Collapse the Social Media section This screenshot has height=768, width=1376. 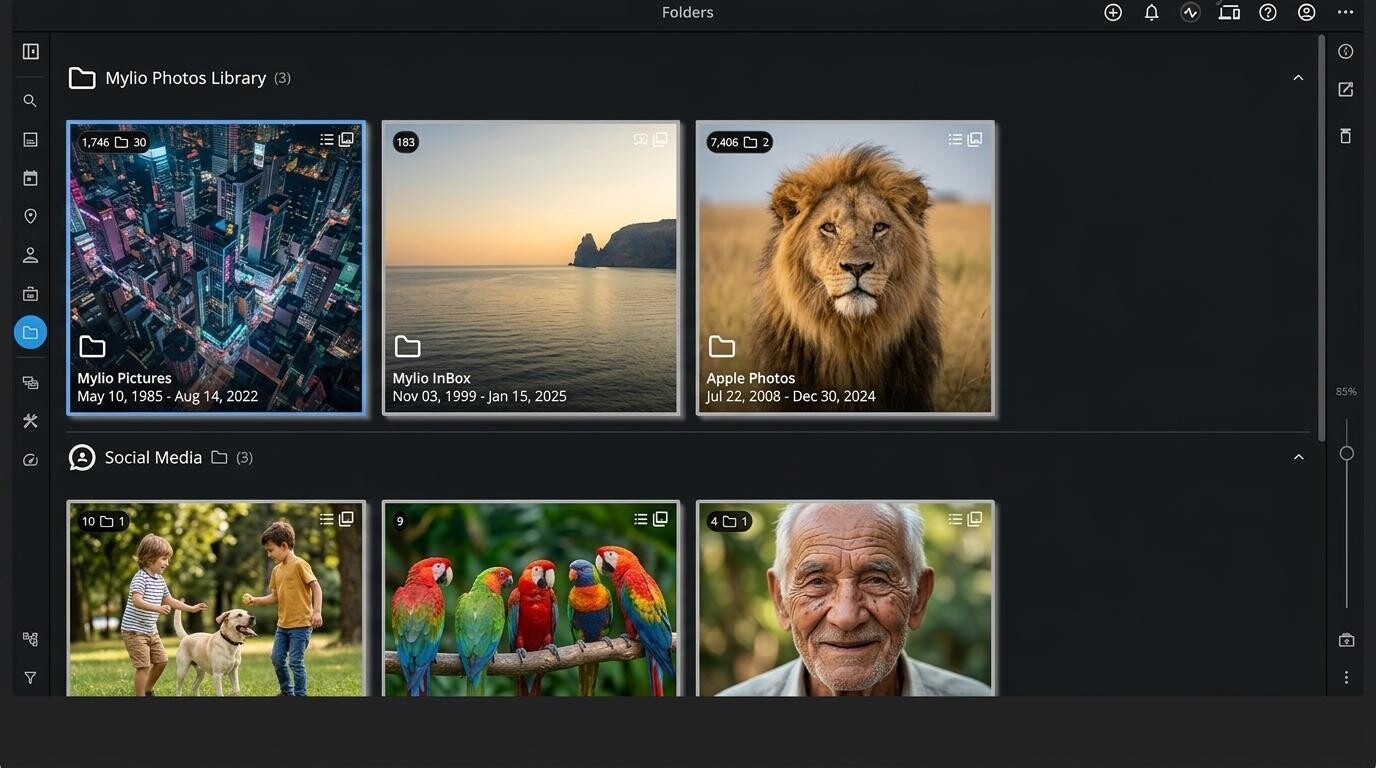pyautogui.click(x=1298, y=457)
